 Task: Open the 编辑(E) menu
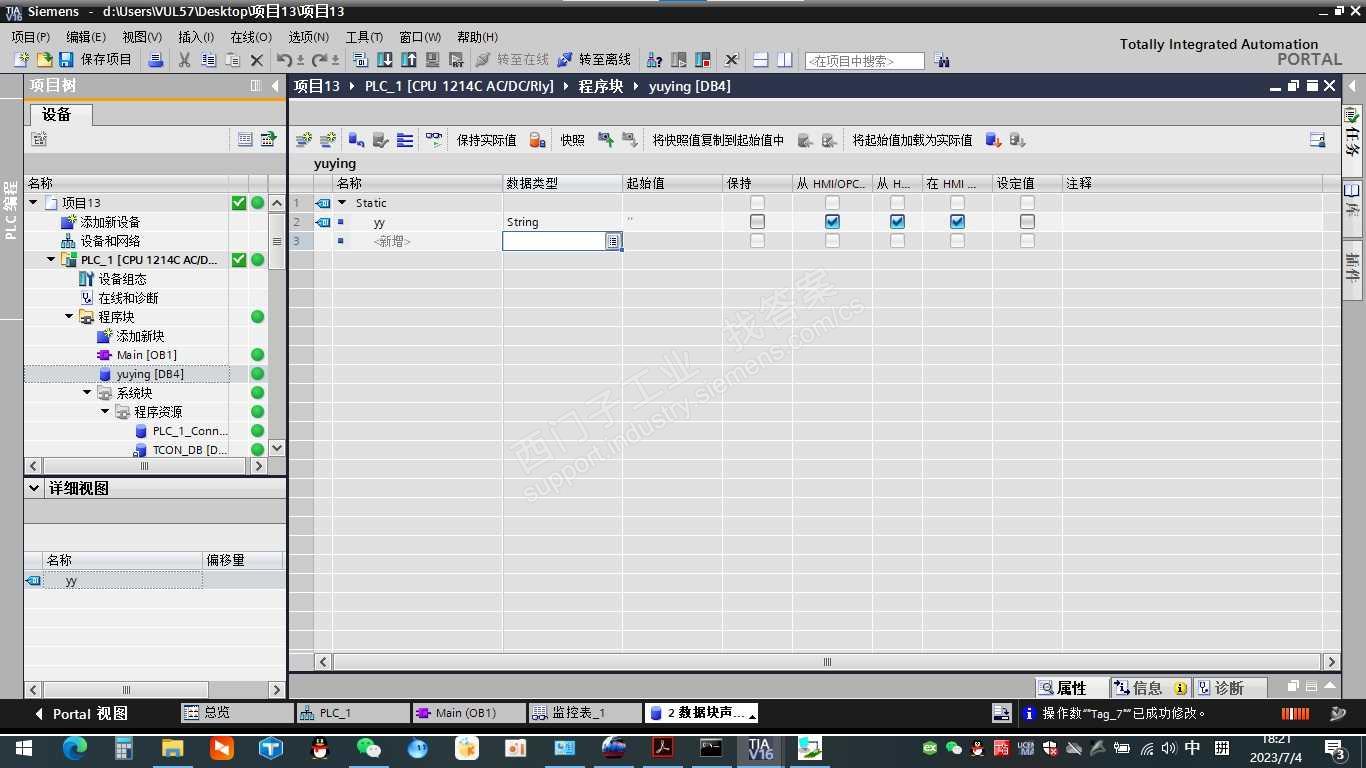pyautogui.click(x=86, y=37)
